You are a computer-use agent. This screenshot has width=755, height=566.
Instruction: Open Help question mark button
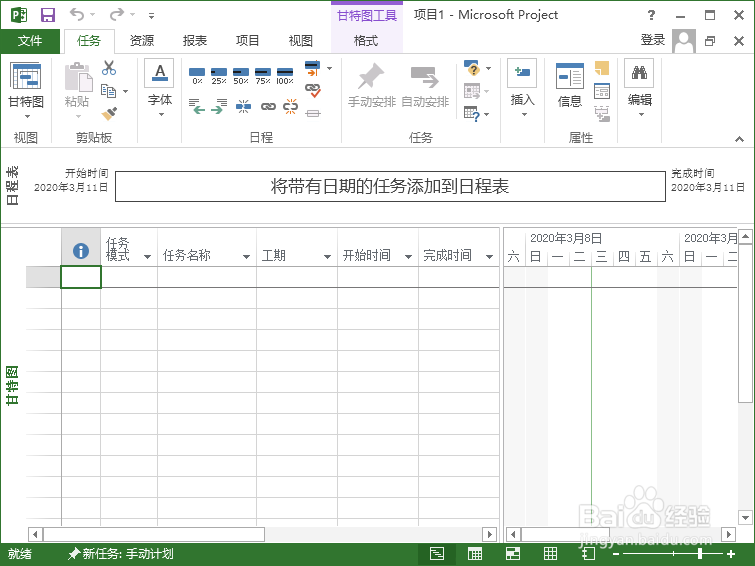coord(651,15)
